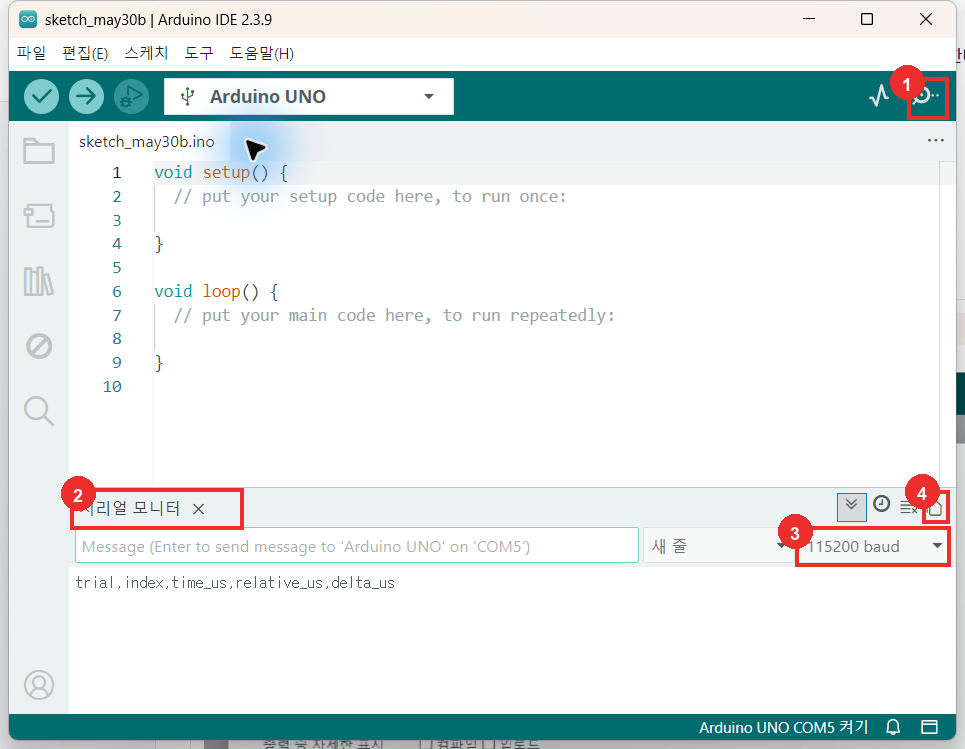This screenshot has width=965, height=749.
Task: Select the sketch_may30b.ino editor tab
Action: (146, 142)
